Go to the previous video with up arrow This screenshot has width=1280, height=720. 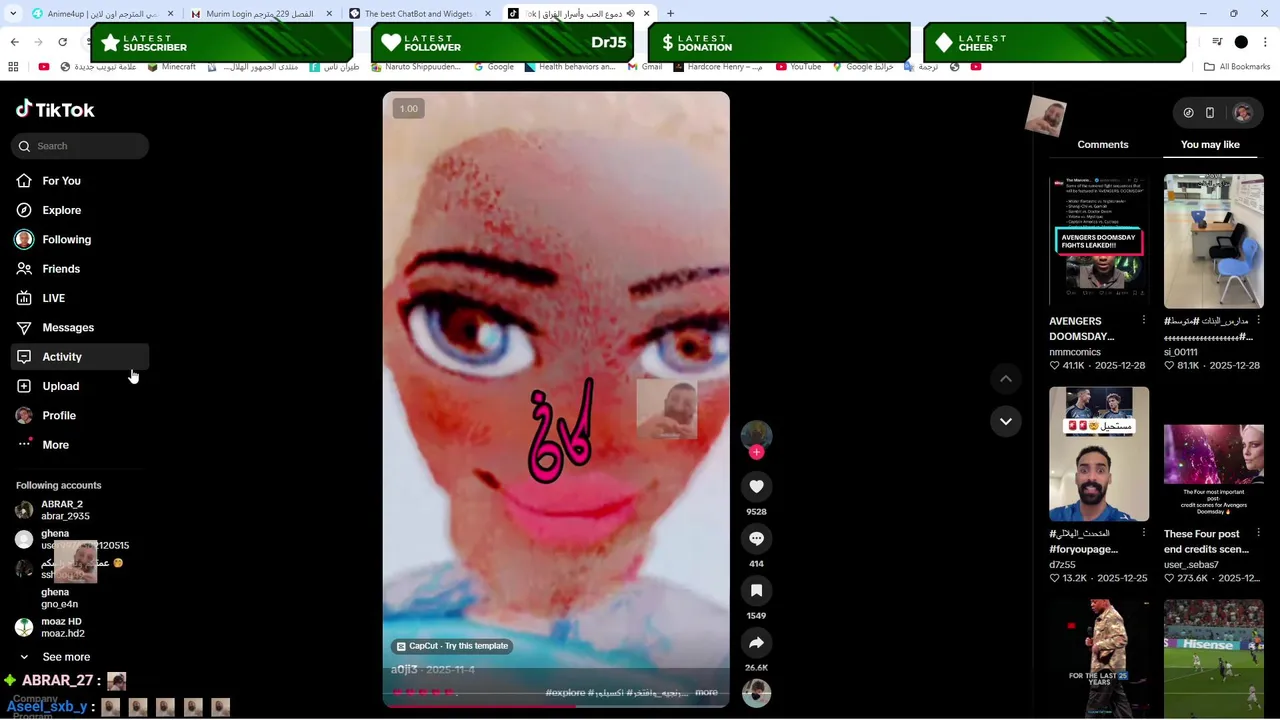[x=1006, y=378]
